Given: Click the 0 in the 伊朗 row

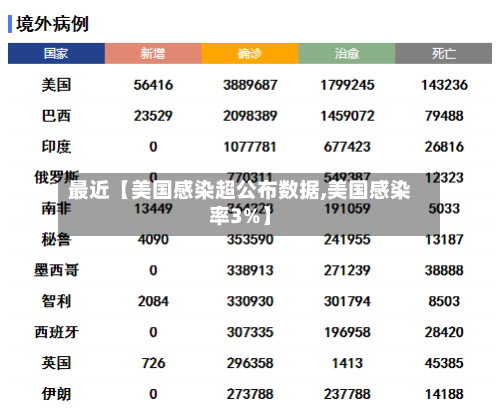Looking at the screenshot, I should coord(153,394).
